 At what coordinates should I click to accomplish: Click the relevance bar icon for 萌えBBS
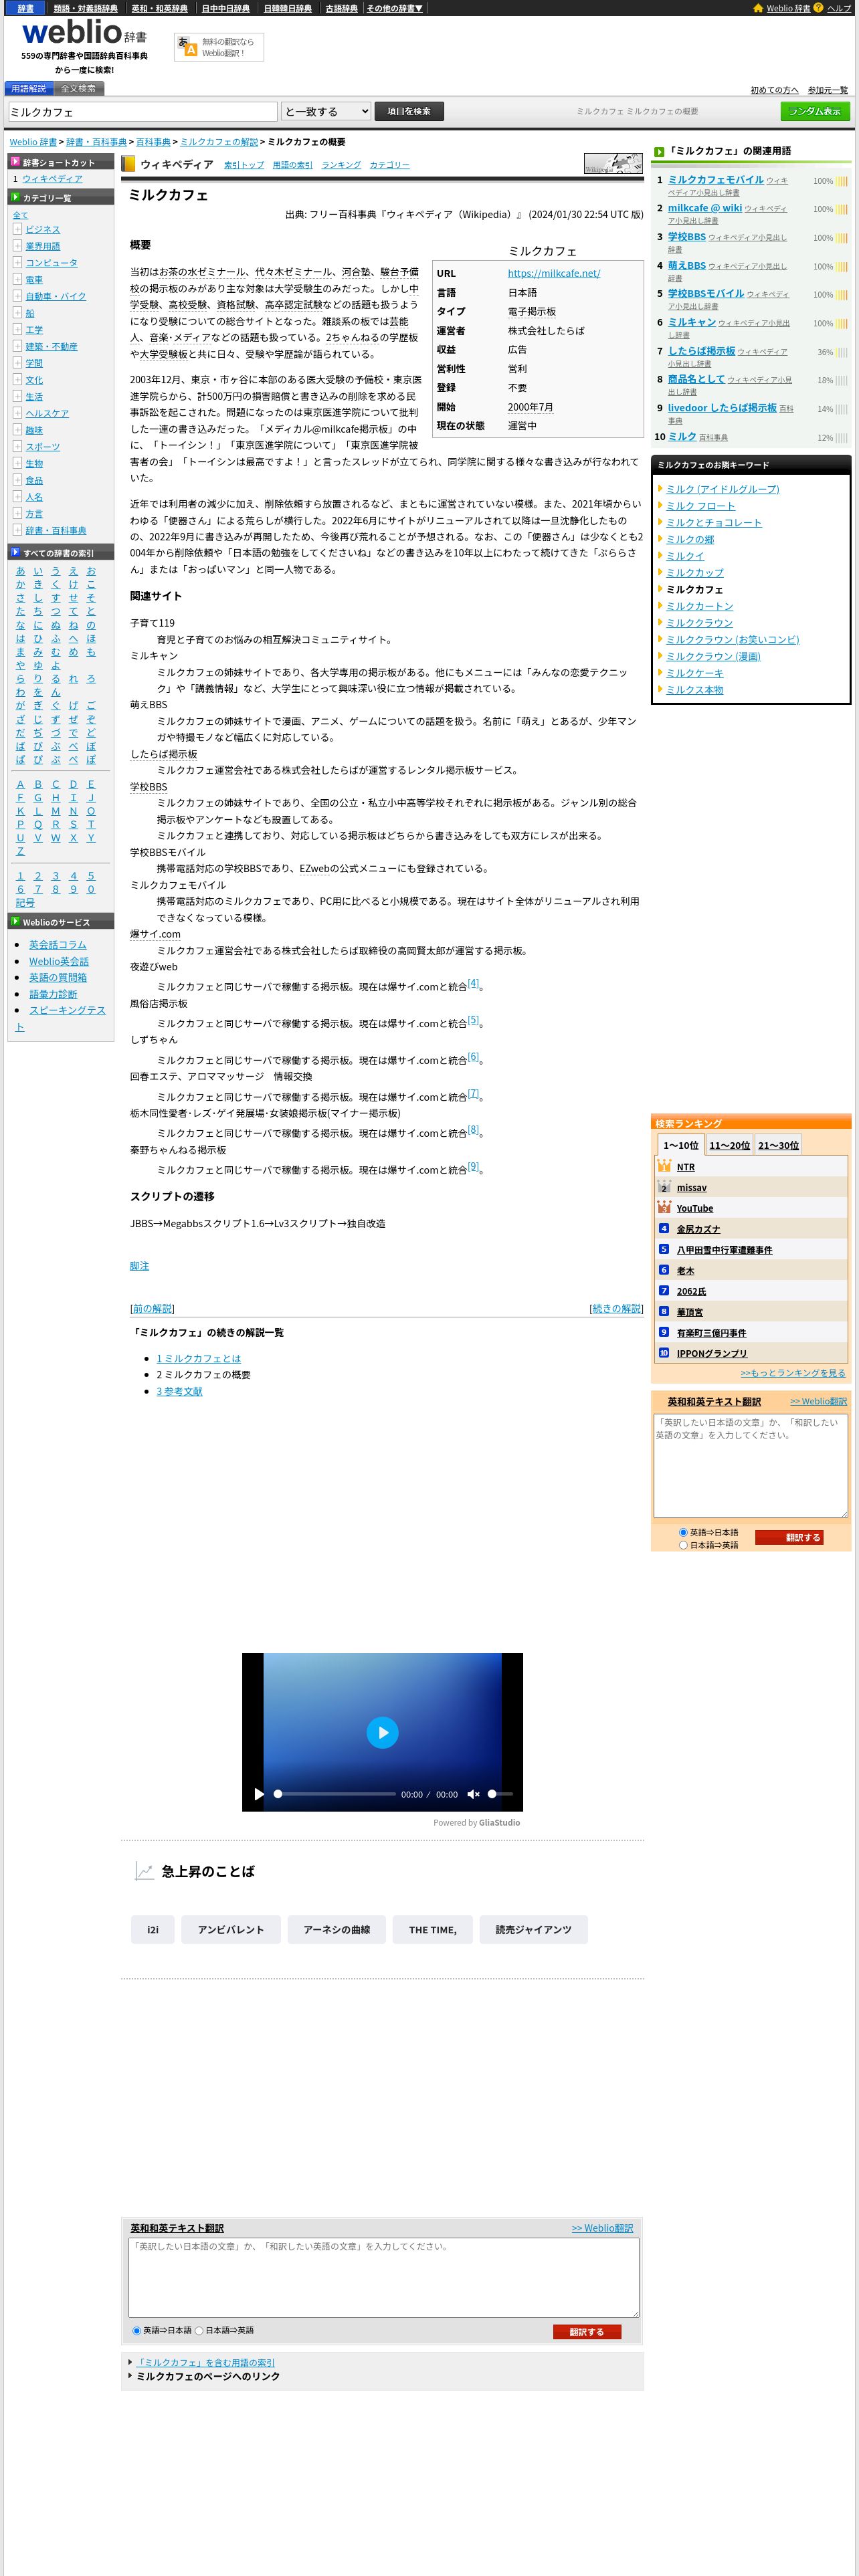[x=842, y=267]
